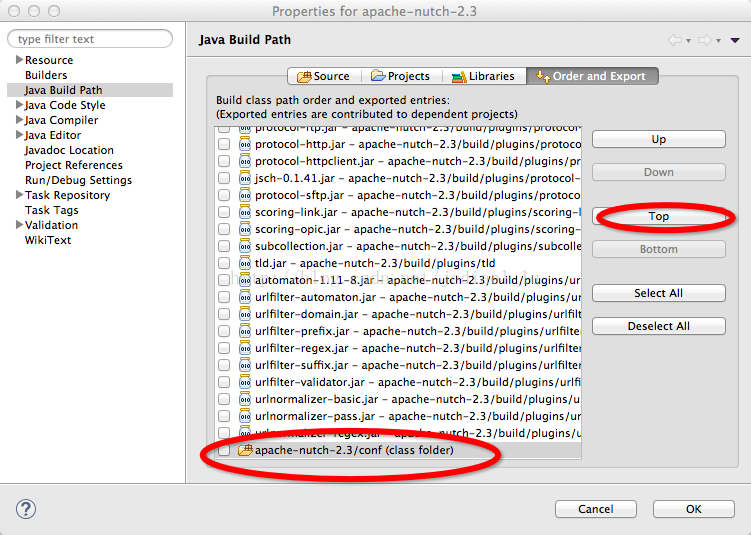The image size is (751, 535).
Task: Check the urlfilter-domain.jar checkbox
Action: tap(224, 314)
